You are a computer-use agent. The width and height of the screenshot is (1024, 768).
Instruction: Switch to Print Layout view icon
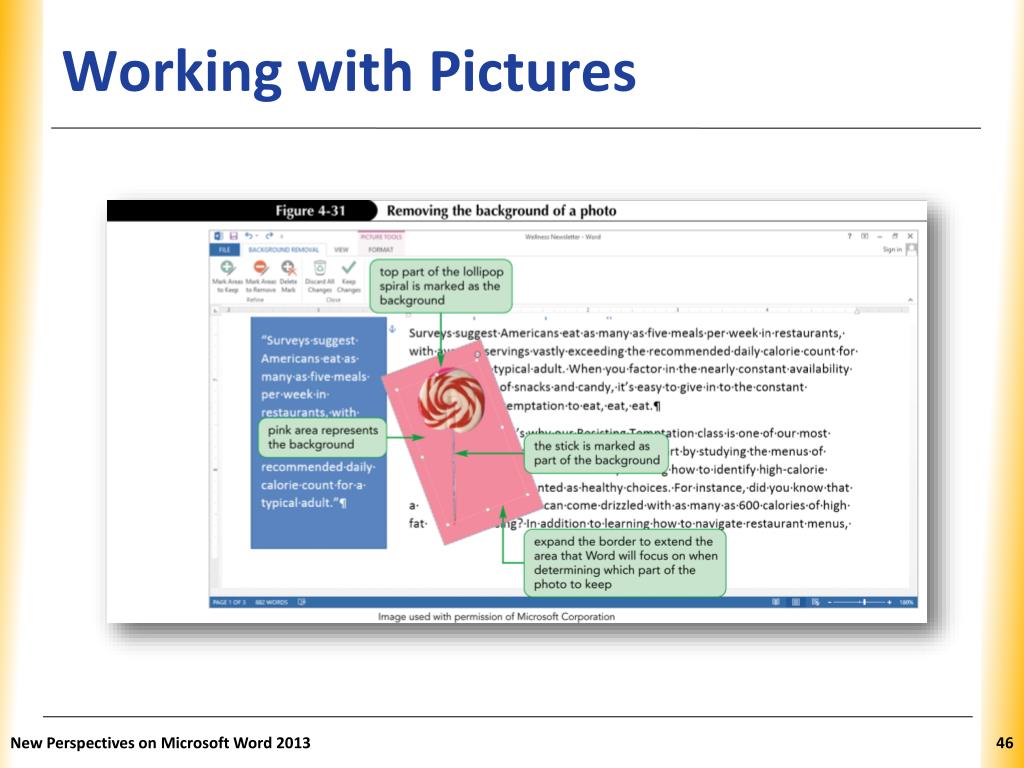coord(795,602)
